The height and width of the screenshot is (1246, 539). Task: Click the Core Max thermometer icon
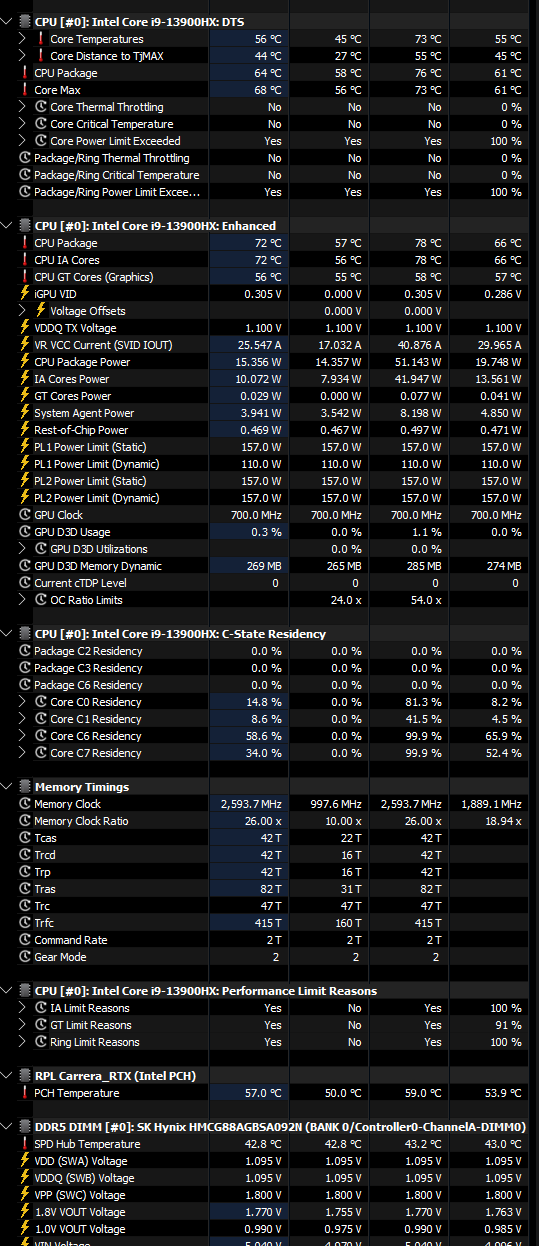[25, 90]
